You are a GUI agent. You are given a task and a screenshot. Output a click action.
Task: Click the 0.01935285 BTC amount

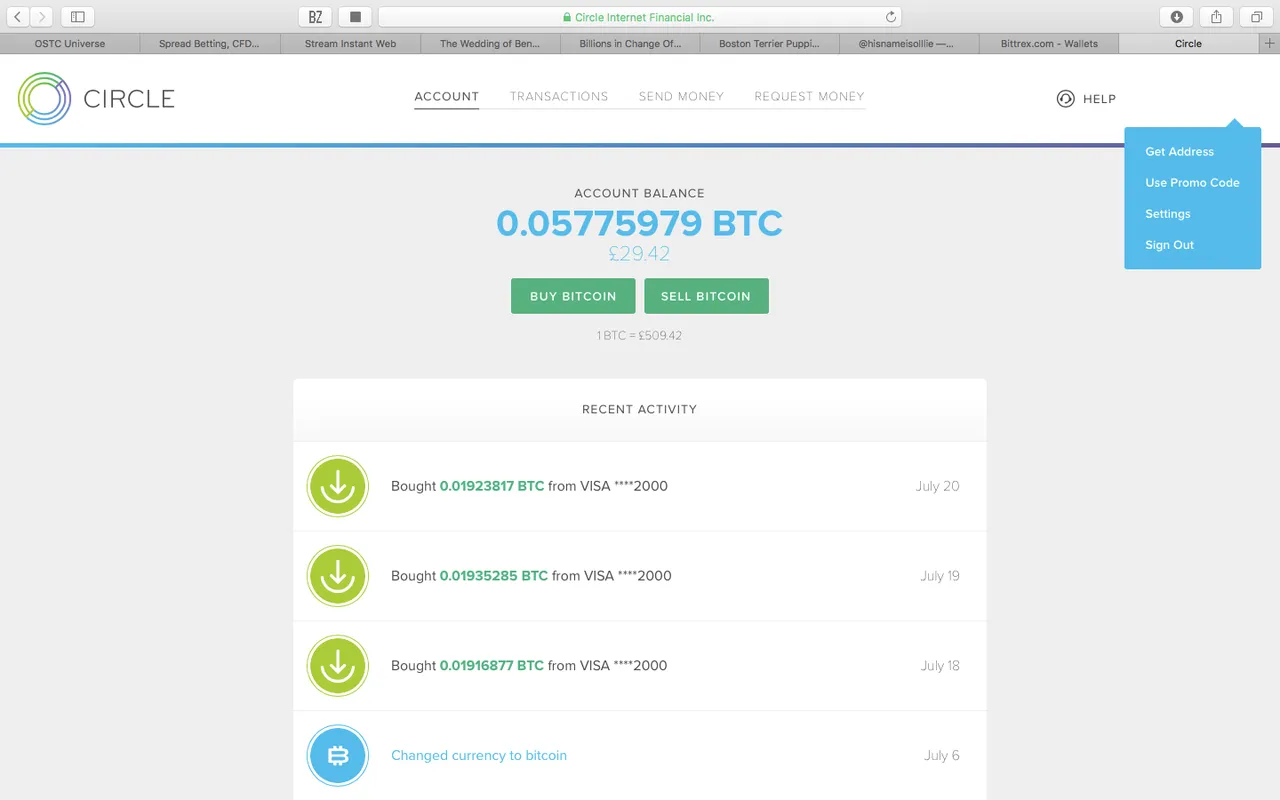pos(494,576)
